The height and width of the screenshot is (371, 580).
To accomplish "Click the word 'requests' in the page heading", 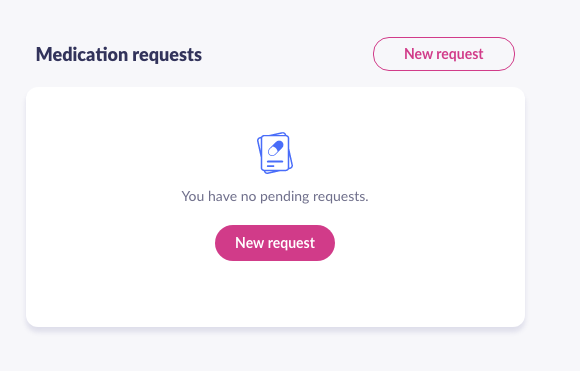I will click(167, 56).
